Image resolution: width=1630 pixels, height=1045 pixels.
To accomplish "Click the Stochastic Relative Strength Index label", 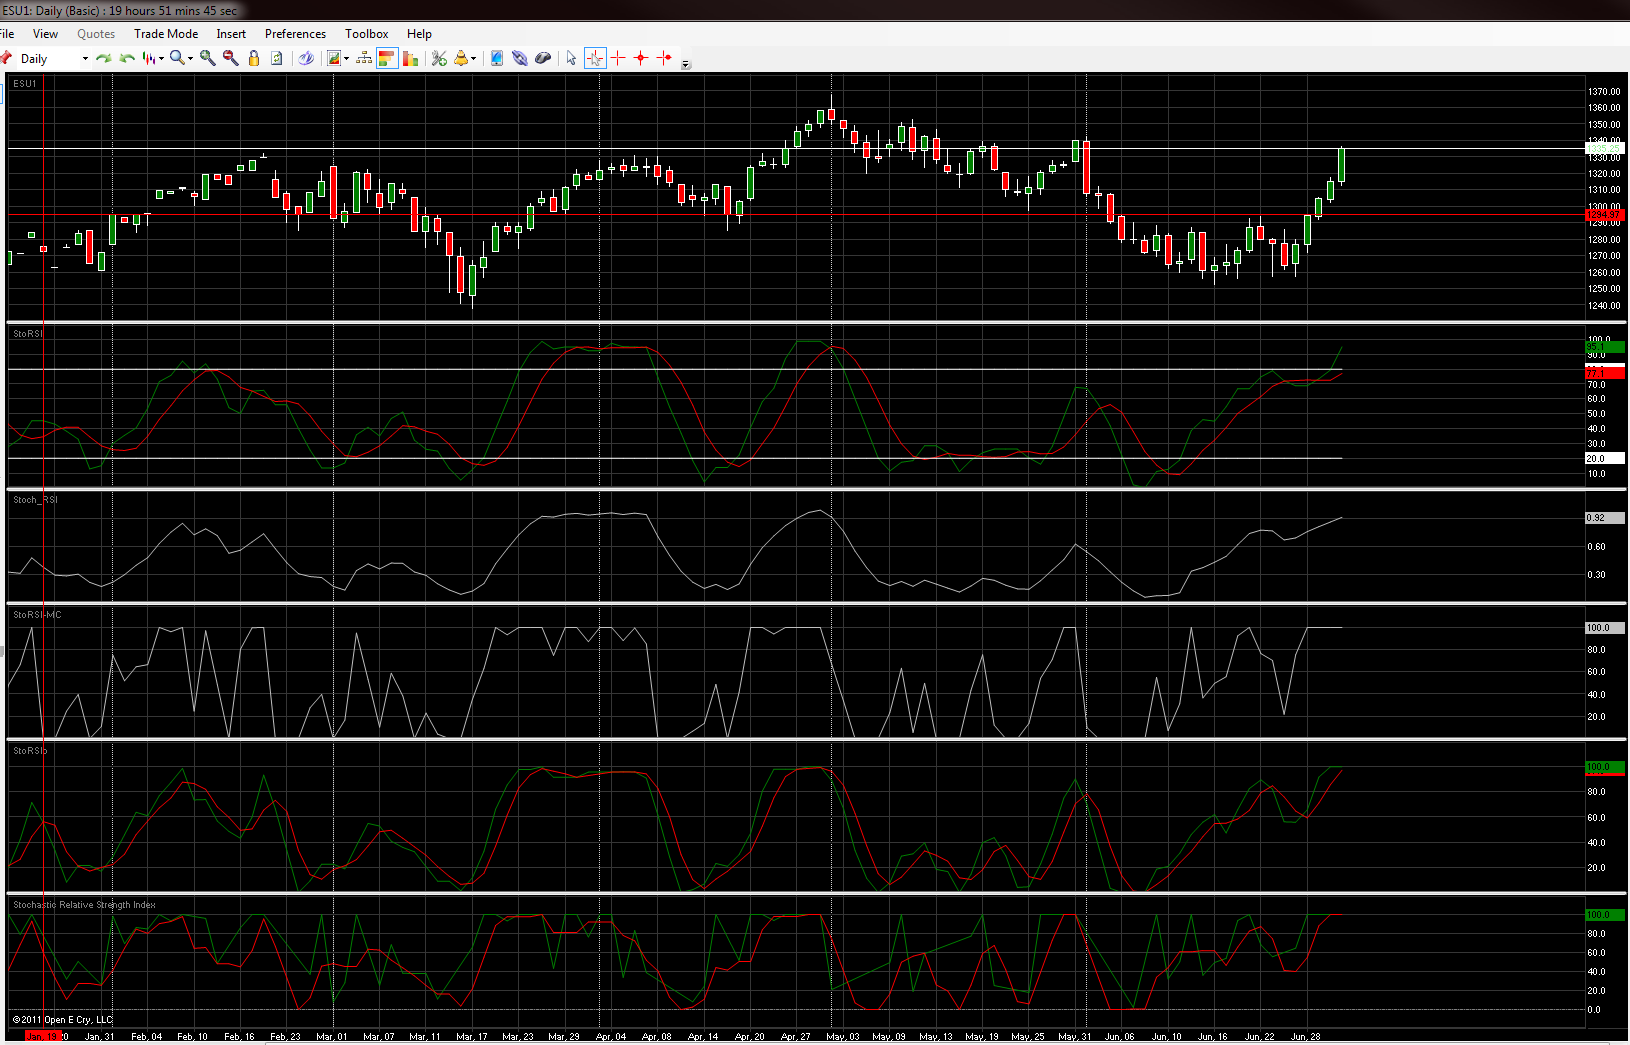I will (x=84, y=905).
